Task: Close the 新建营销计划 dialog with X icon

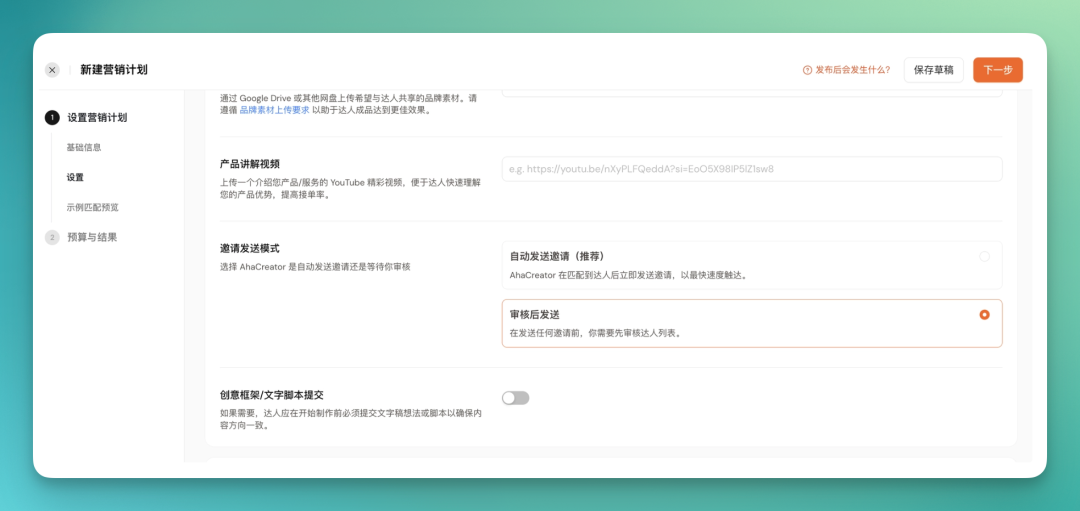Action: click(x=52, y=70)
